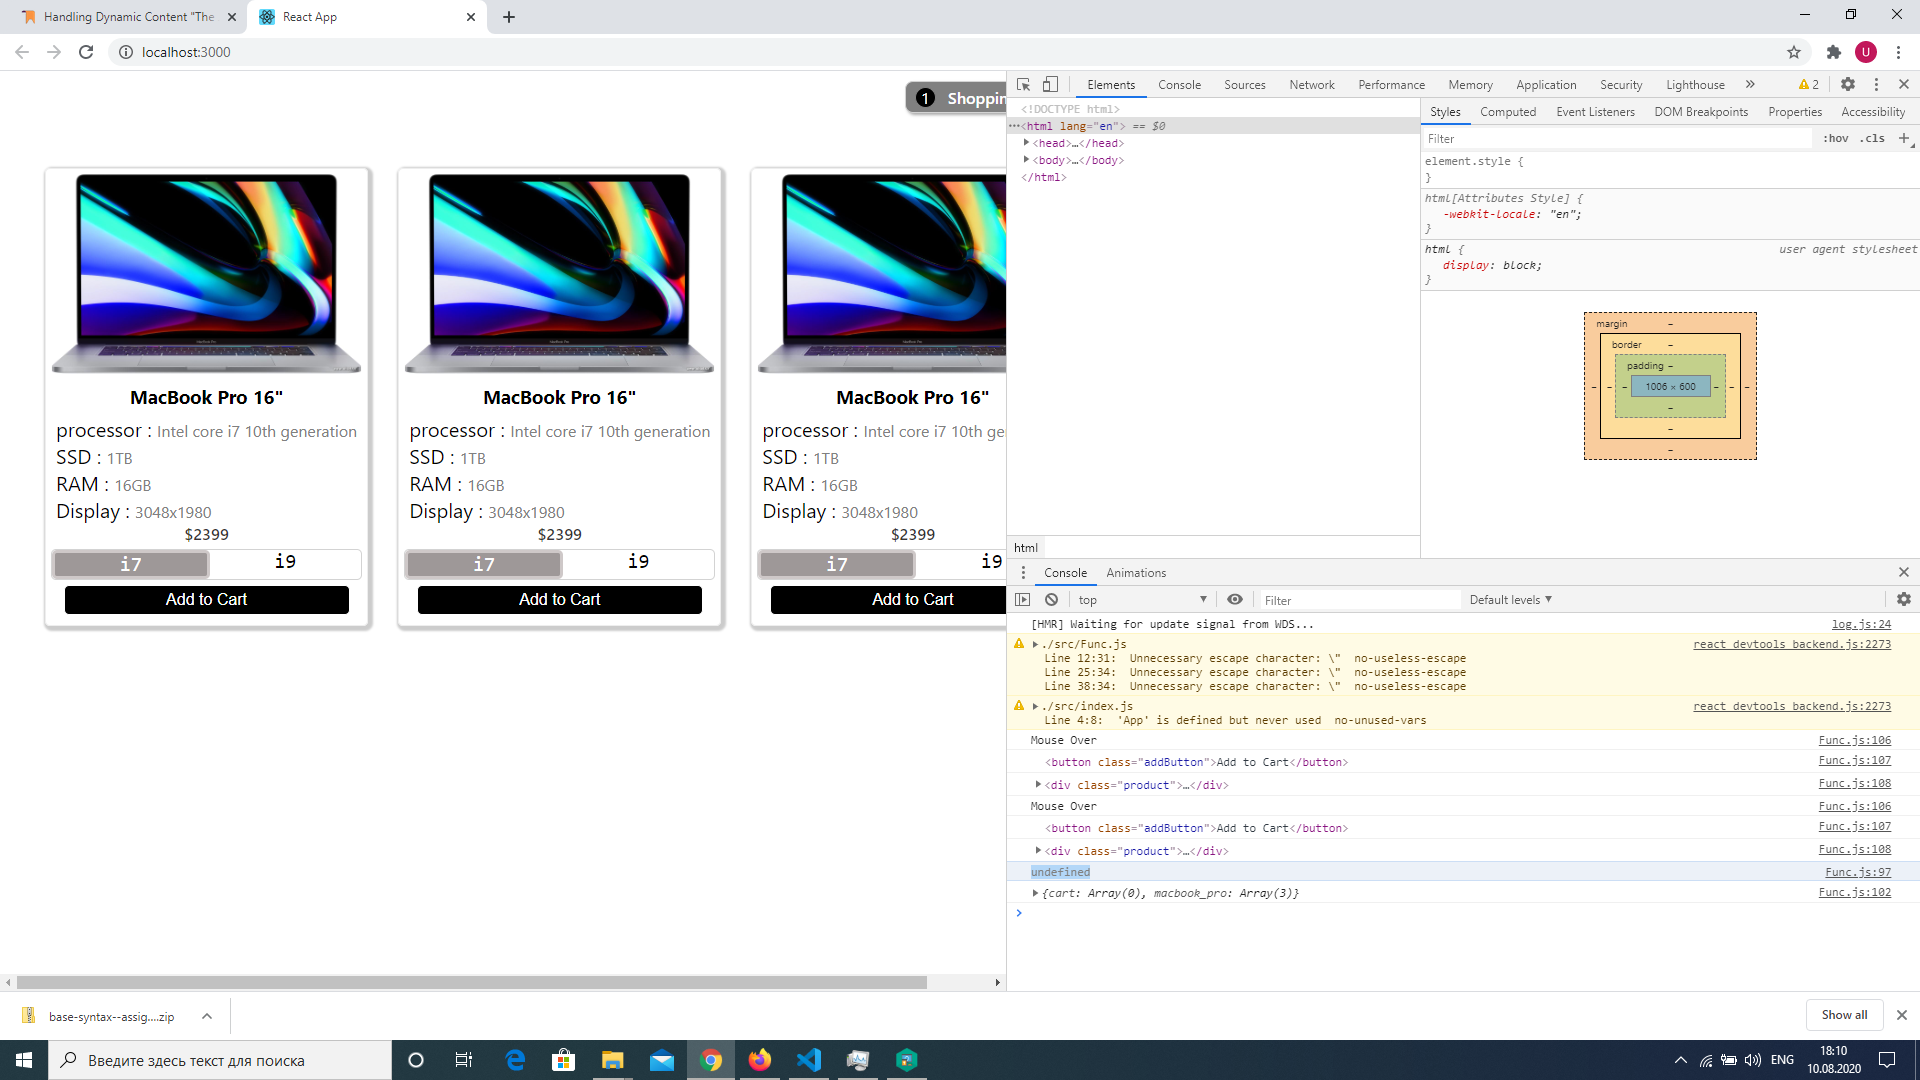Show more DevTools tabs chevron
The height and width of the screenshot is (1080, 1920).
tap(1750, 85)
